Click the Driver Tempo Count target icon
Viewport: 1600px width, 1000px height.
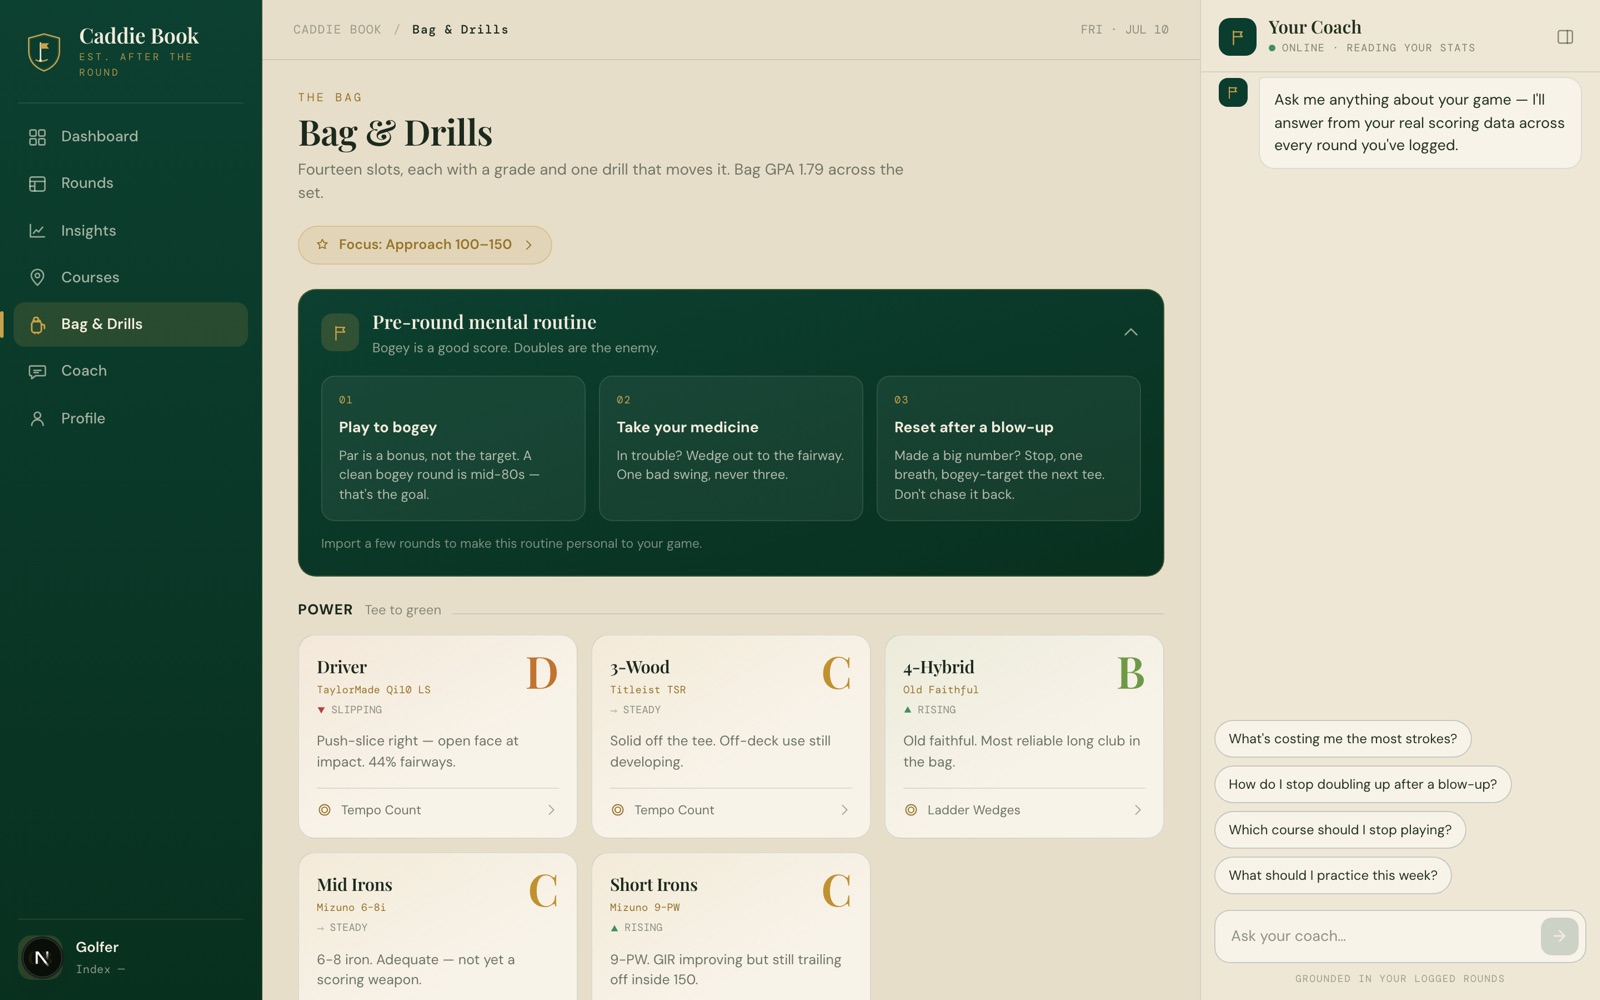[324, 810]
